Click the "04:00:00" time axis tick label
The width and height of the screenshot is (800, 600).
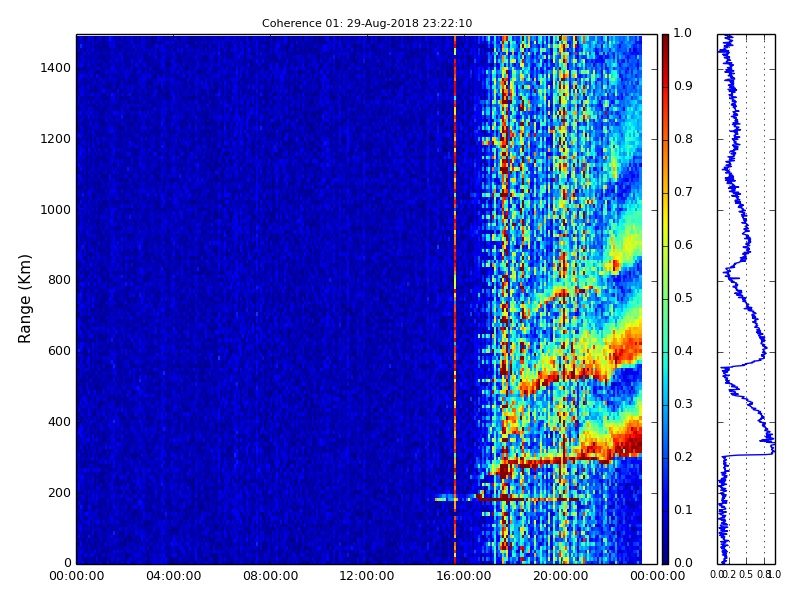click(x=173, y=576)
